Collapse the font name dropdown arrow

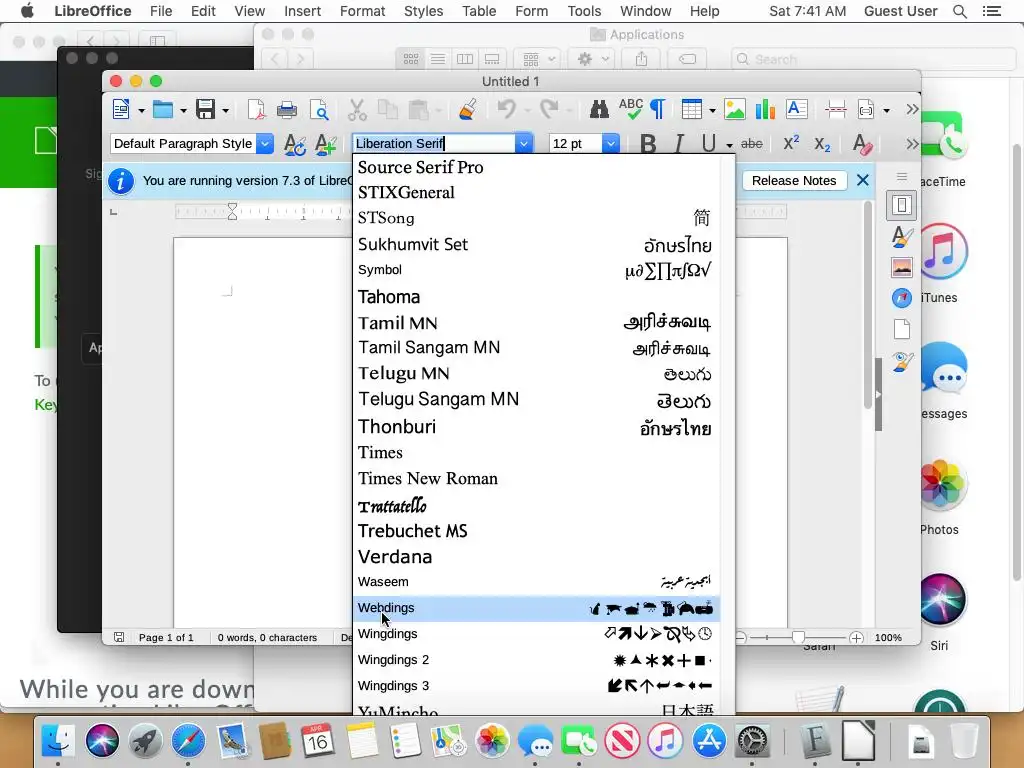point(524,144)
